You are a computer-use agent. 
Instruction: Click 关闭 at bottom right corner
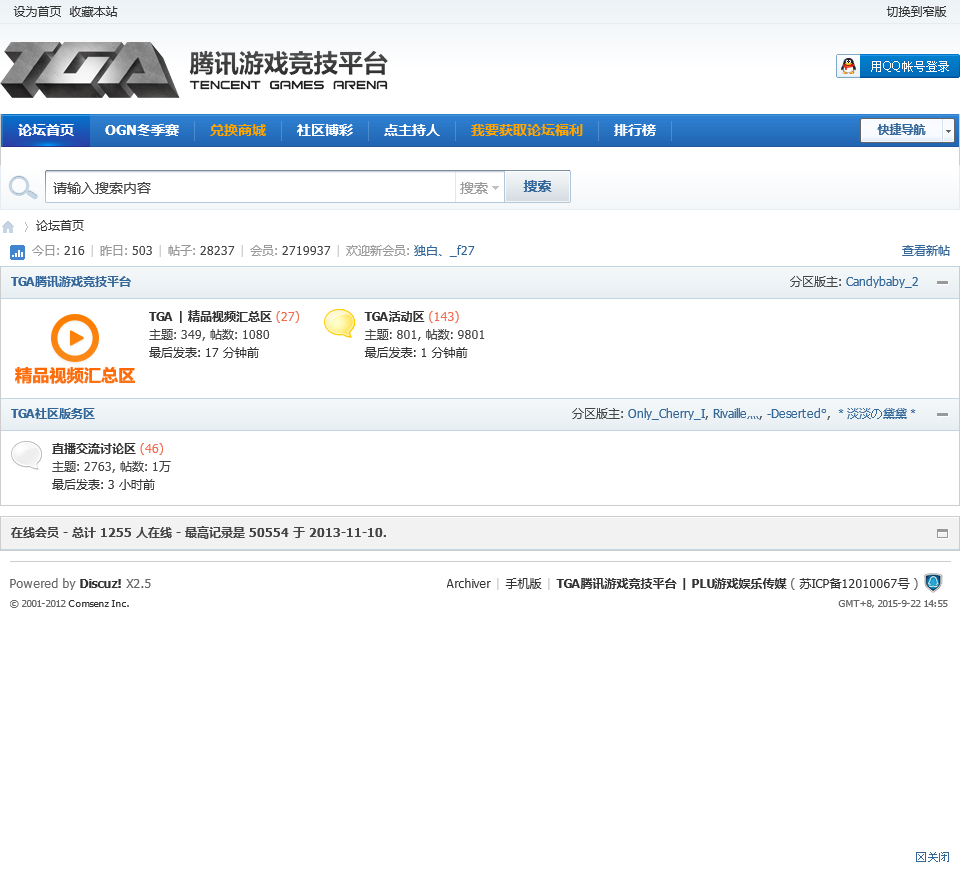[x=932, y=857]
